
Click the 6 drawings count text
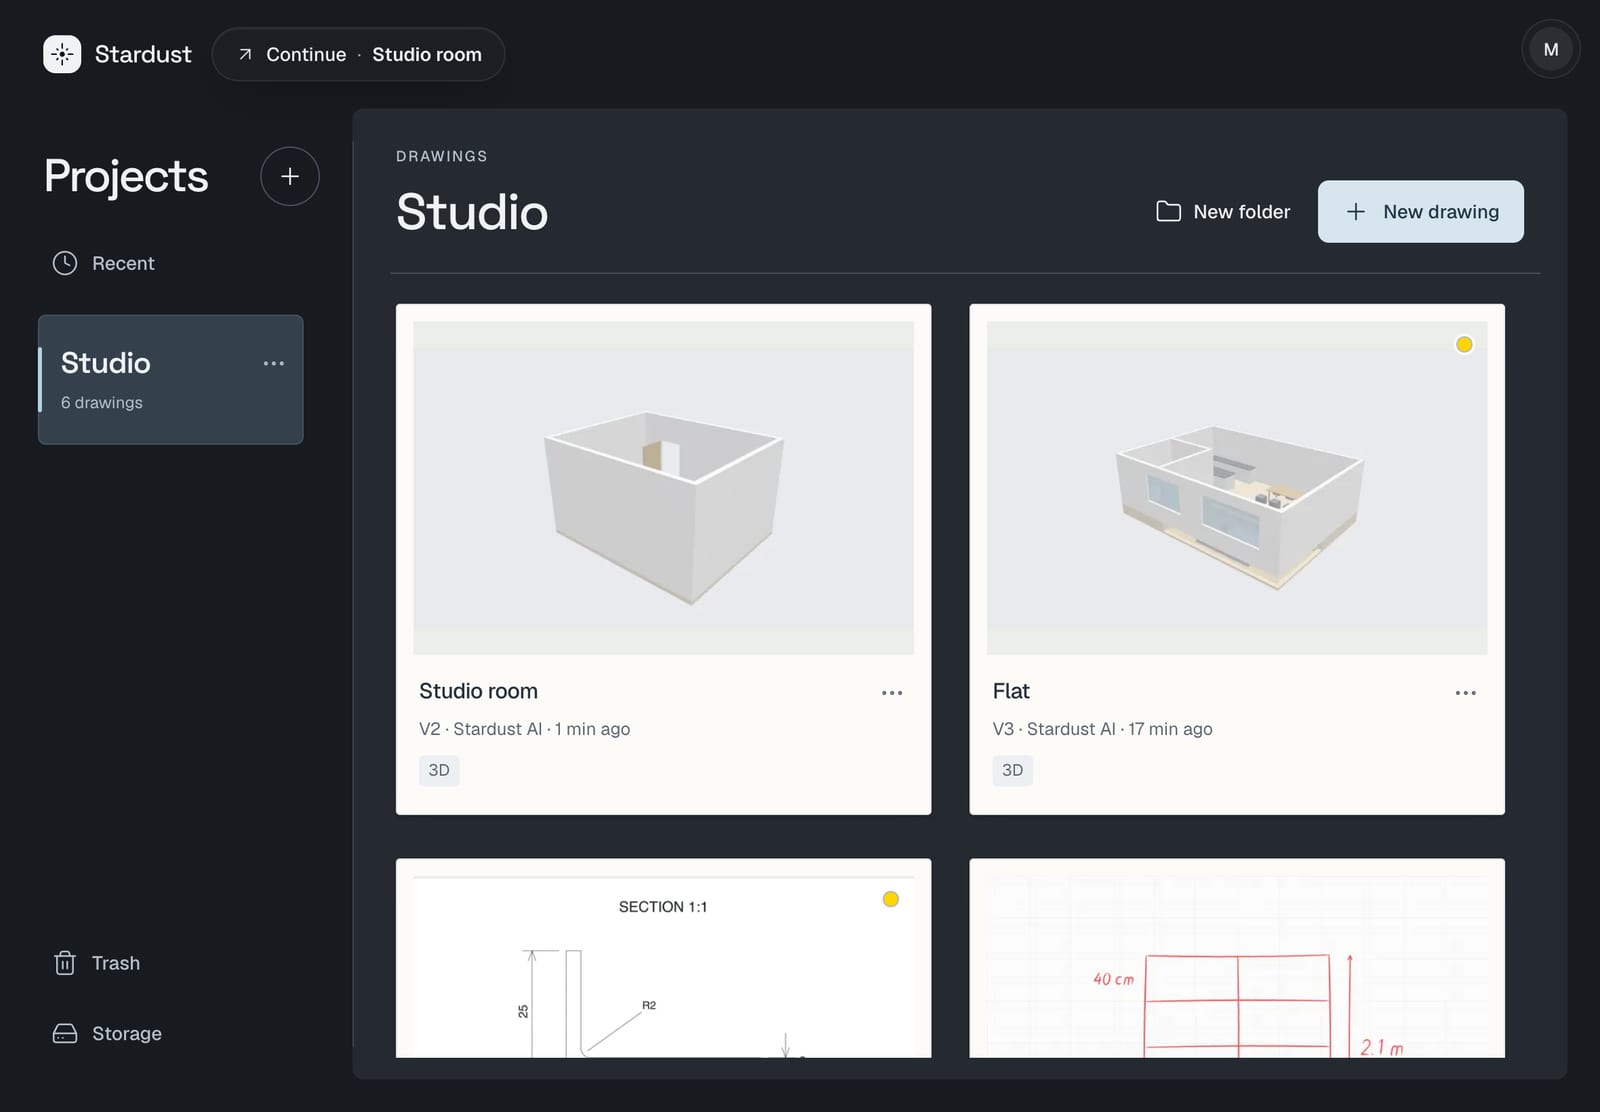click(102, 402)
